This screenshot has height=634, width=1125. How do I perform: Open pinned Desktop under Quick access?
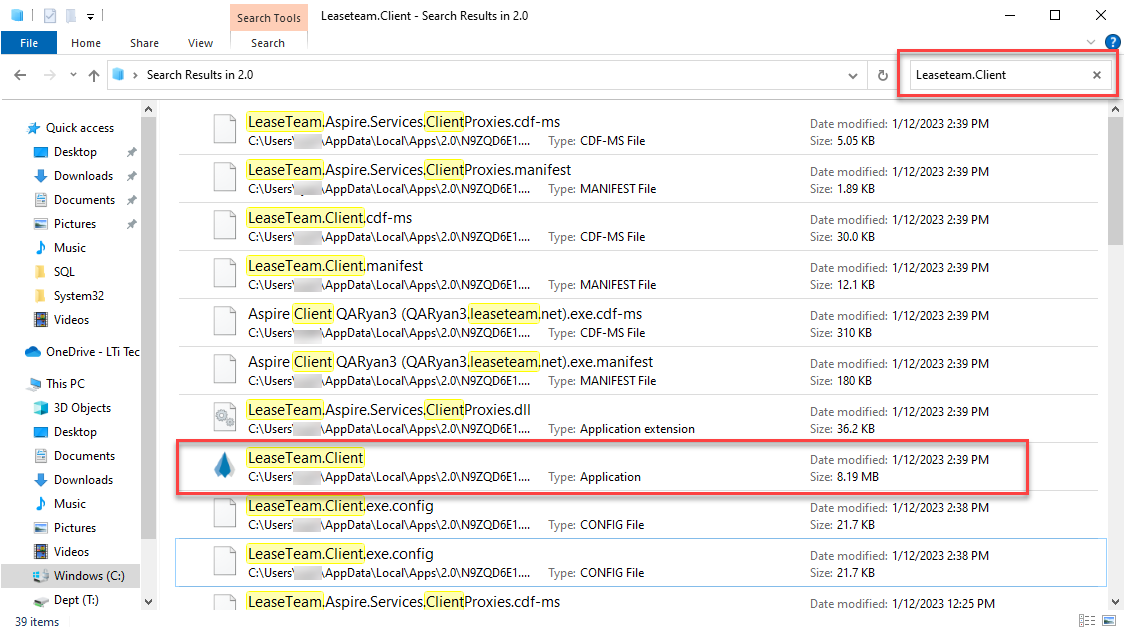[x=75, y=152]
